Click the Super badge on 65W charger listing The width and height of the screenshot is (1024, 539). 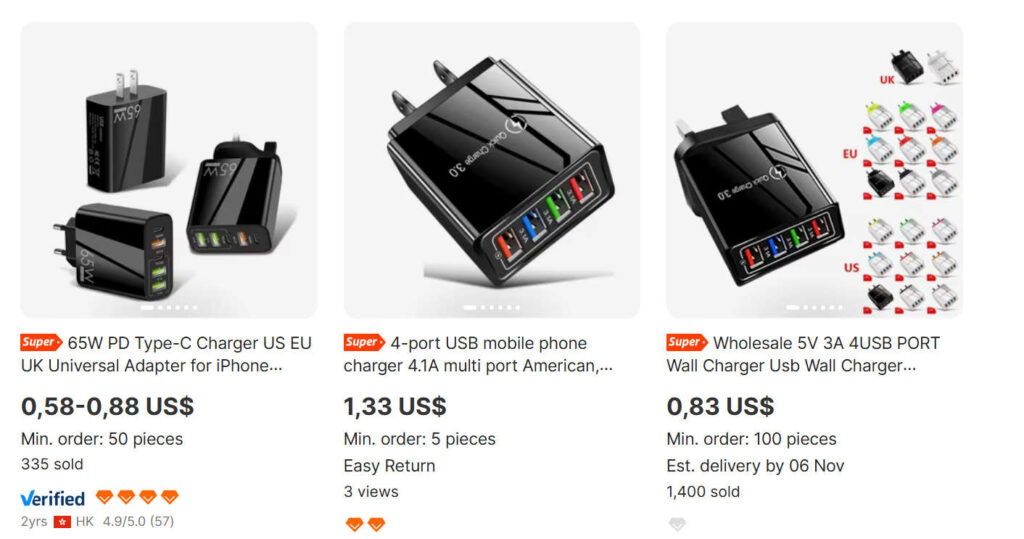coord(41,342)
